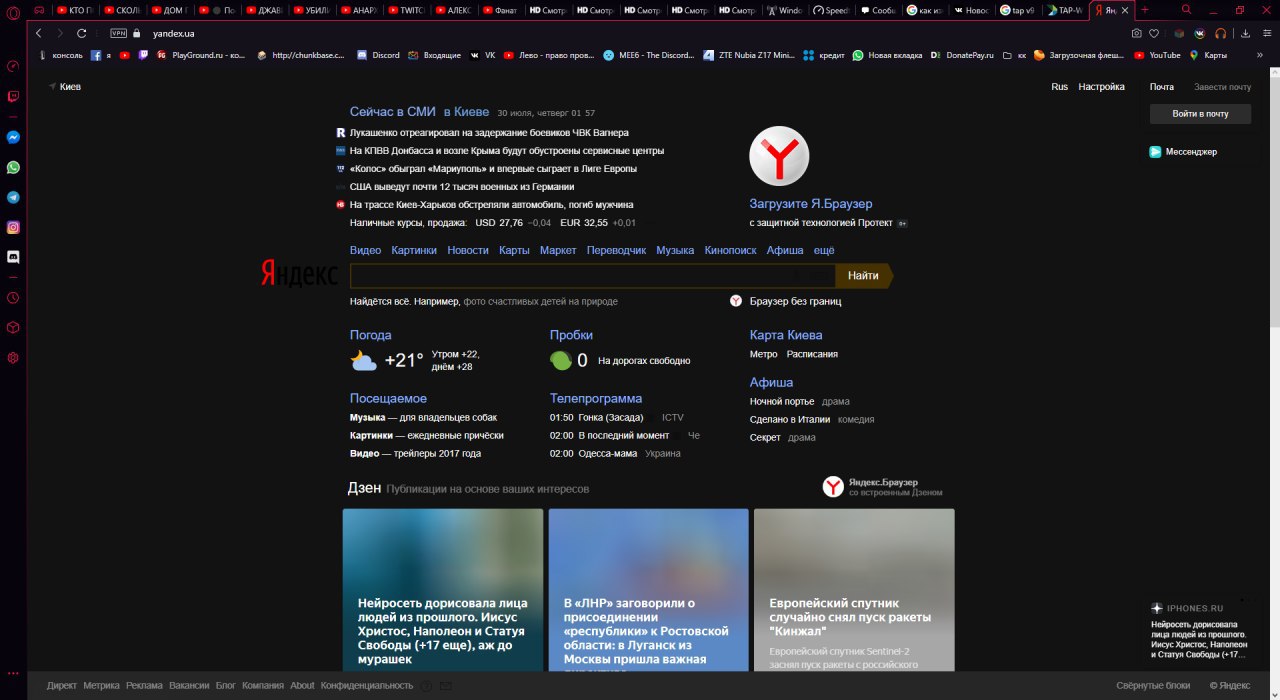Open Telegram in the sidebar
Viewport: 1280px width, 700px height.
click(13, 197)
